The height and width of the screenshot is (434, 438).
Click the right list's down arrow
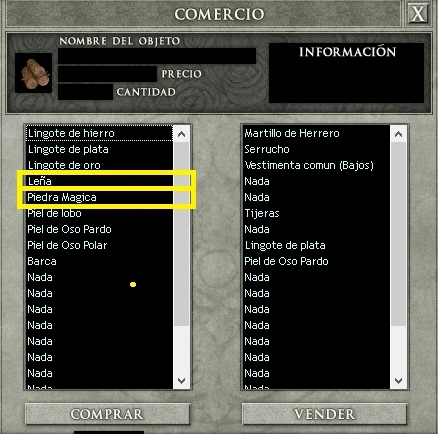click(398, 380)
